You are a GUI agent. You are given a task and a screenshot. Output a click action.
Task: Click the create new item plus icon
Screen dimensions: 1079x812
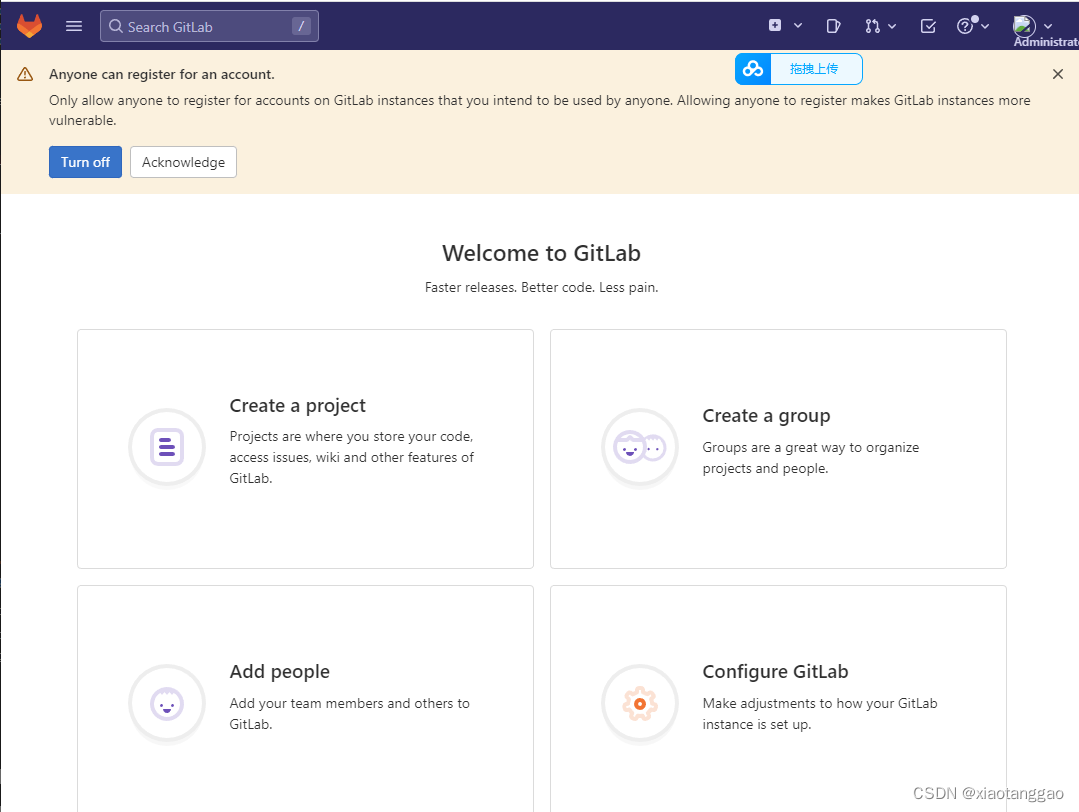tap(777, 25)
